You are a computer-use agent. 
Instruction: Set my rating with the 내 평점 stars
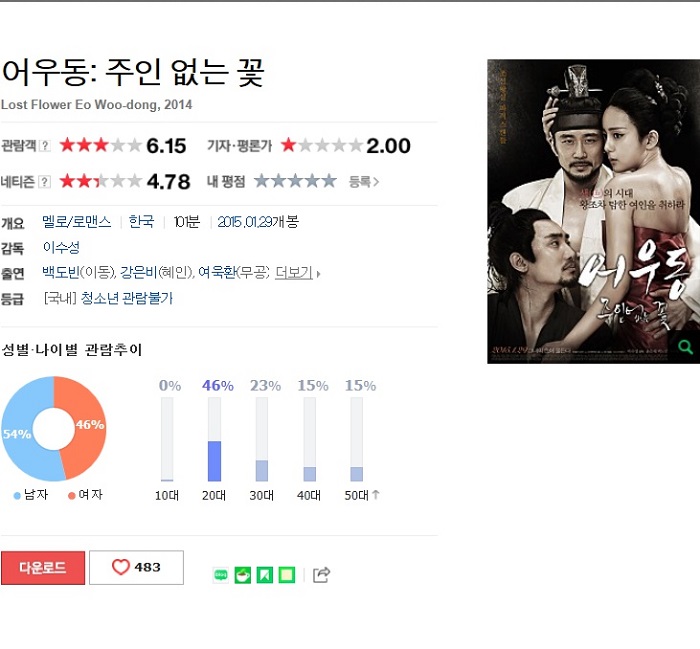tap(295, 181)
